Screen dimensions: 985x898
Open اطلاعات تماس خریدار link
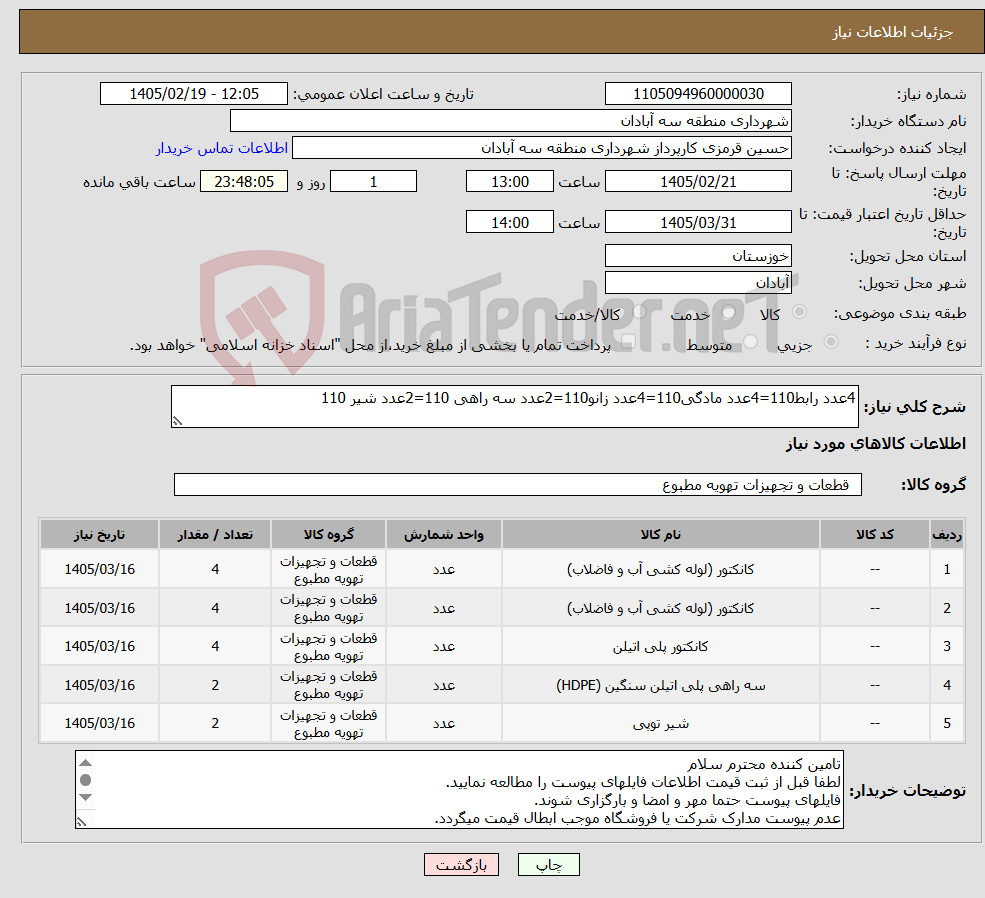pos(222,148)
